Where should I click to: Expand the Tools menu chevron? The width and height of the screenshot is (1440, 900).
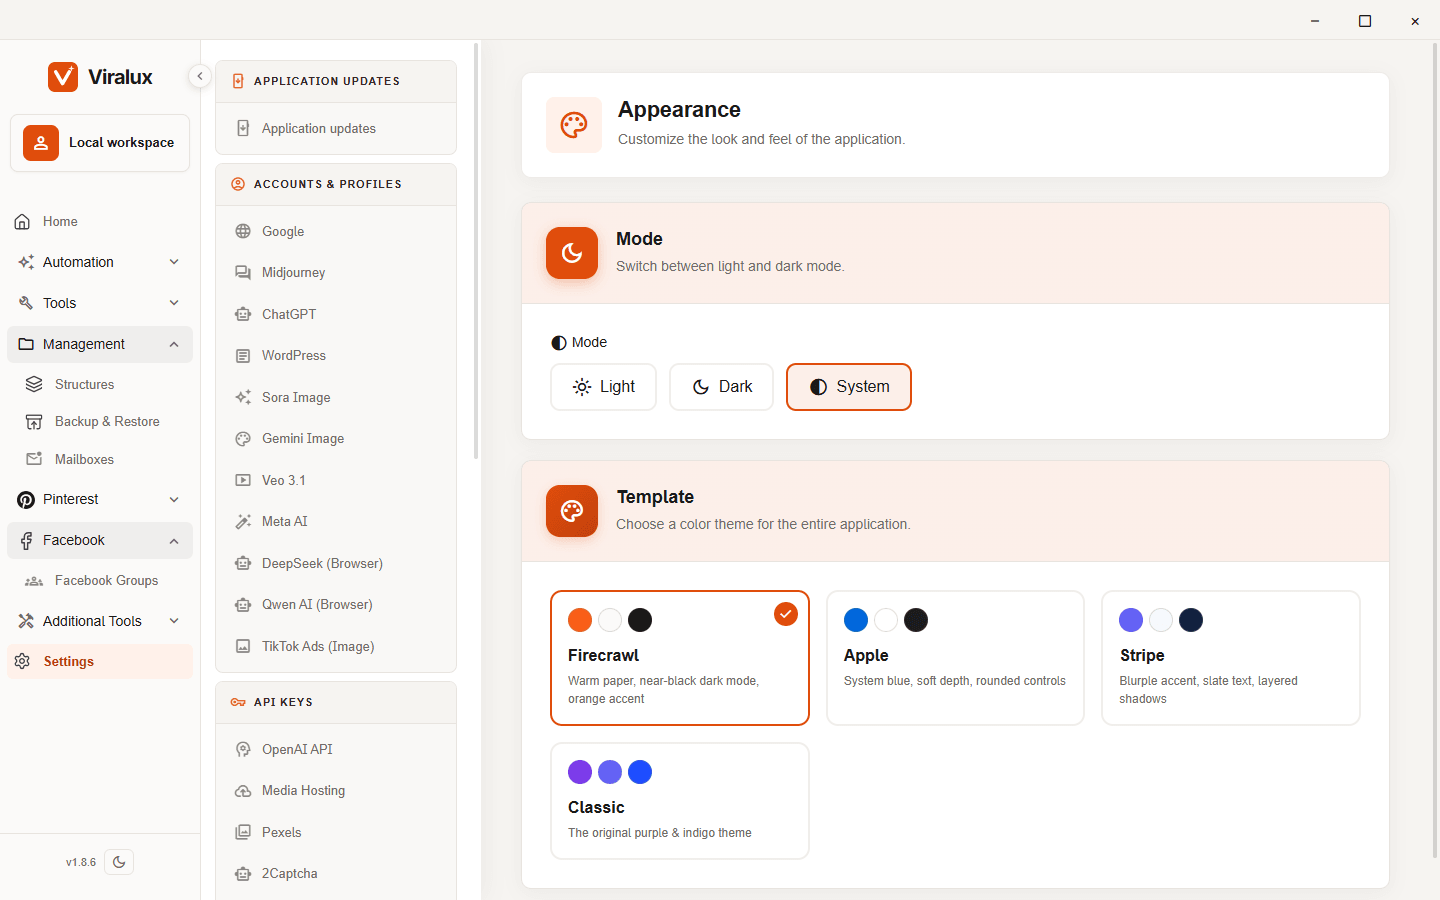174,303
